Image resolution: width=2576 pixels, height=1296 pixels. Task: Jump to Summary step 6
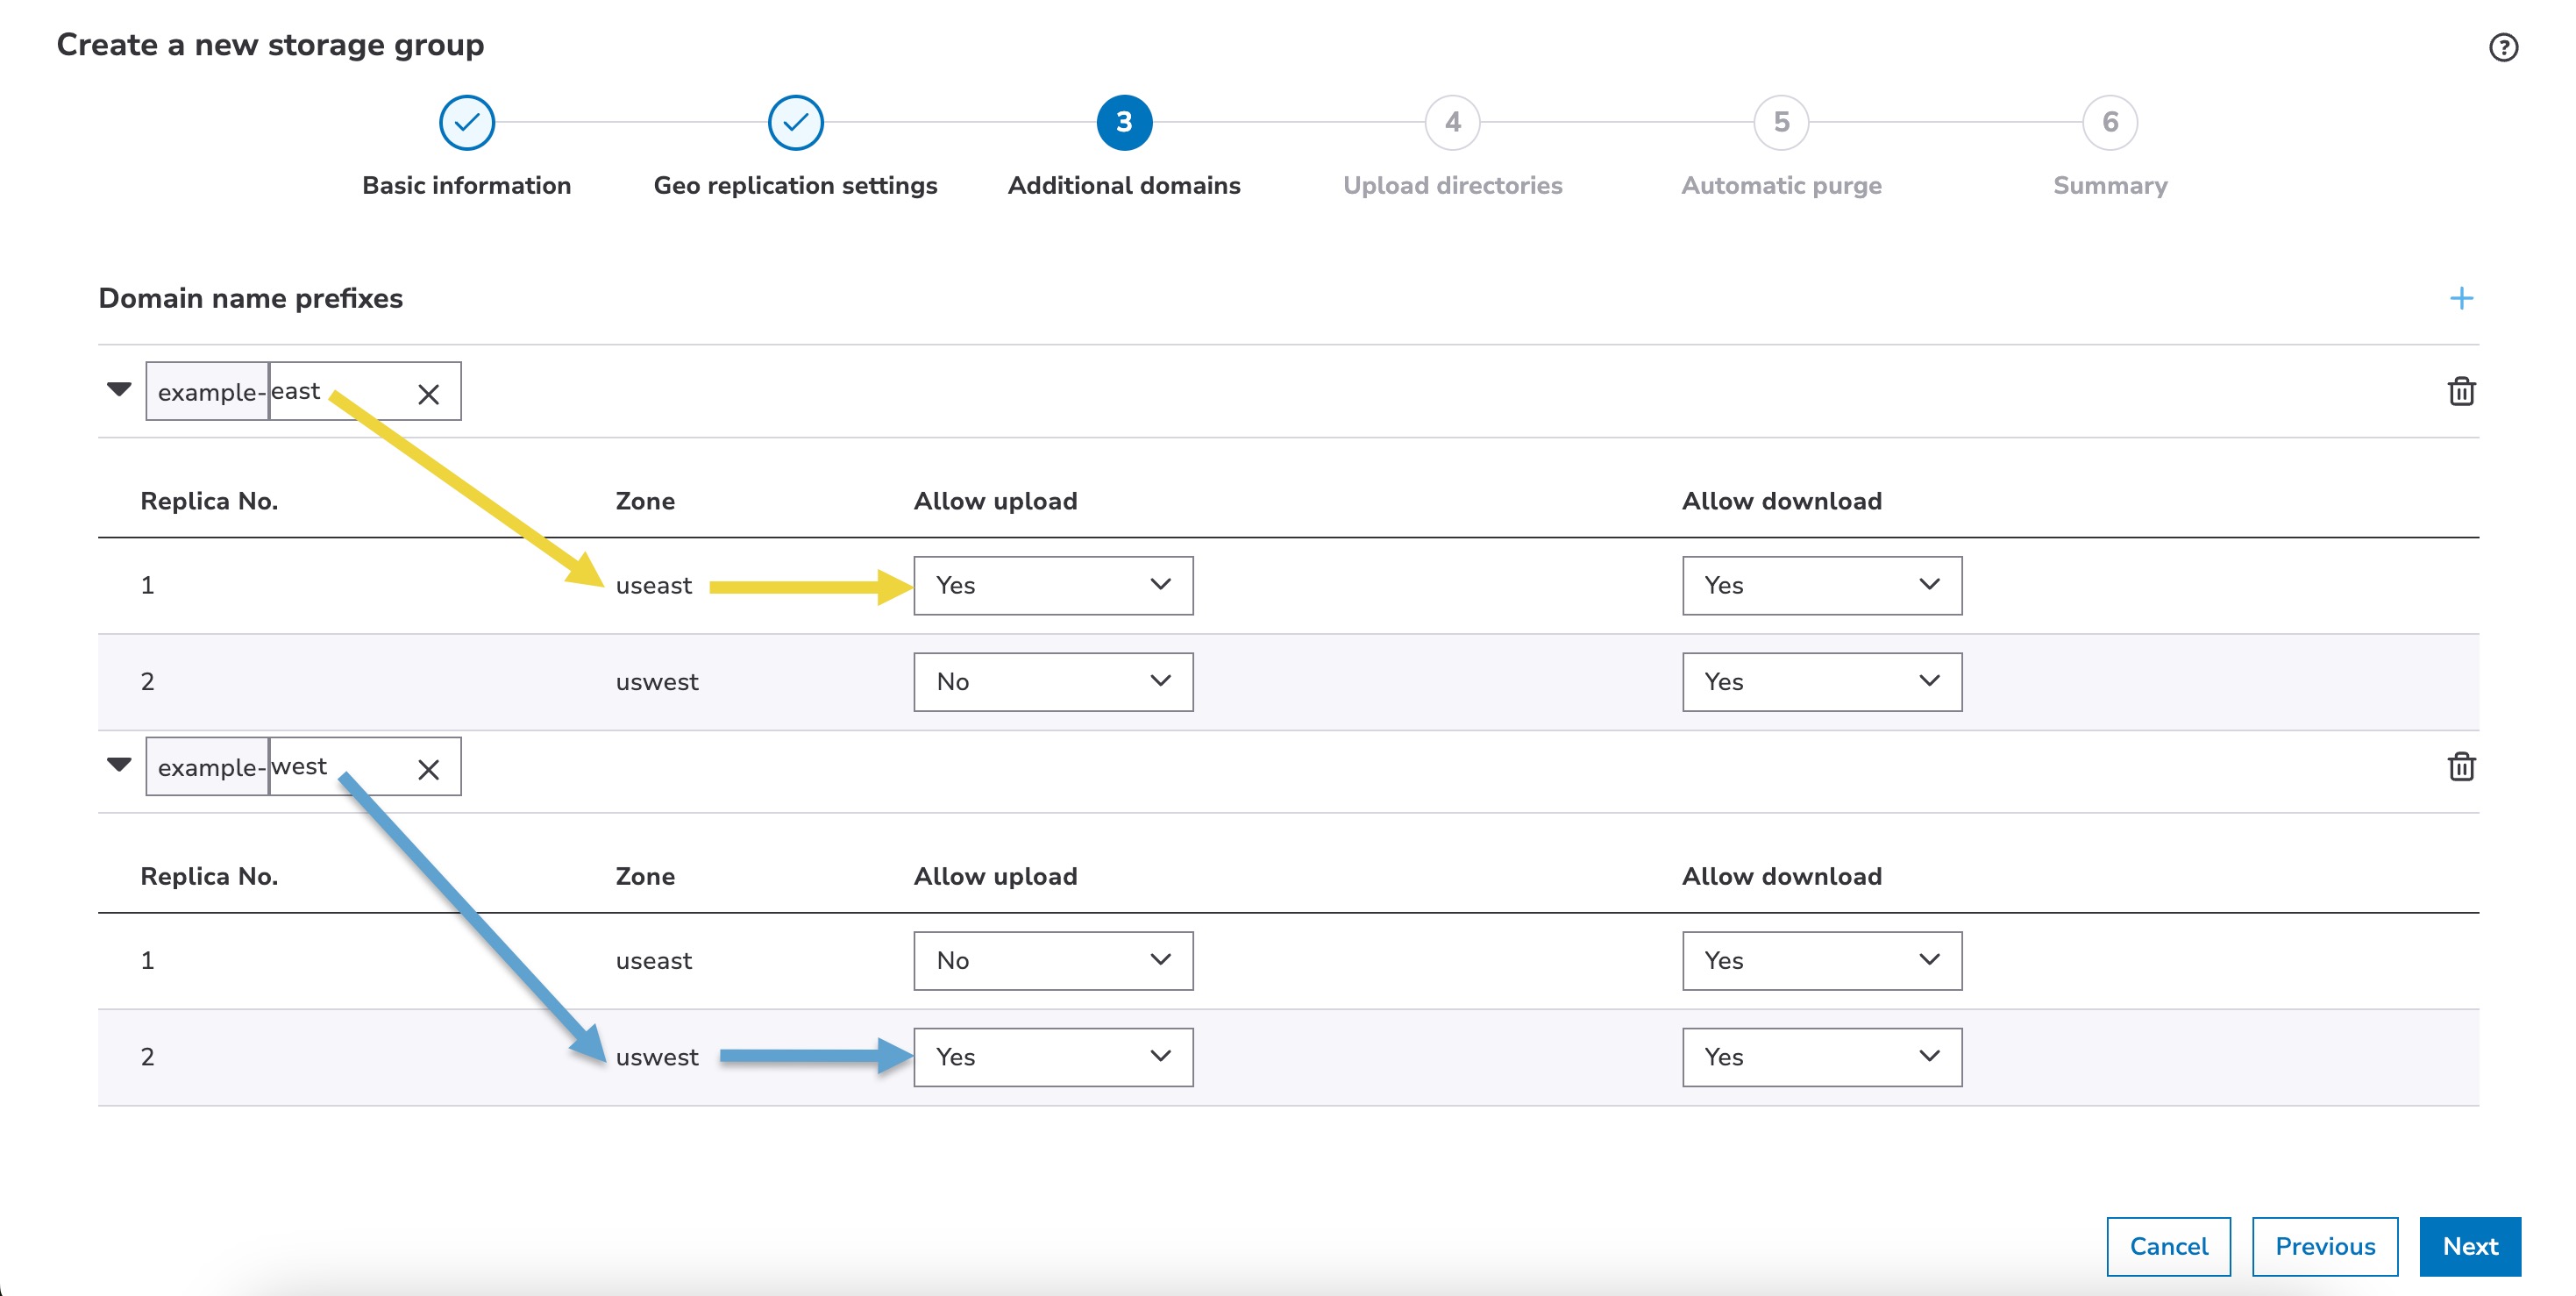(2109, 123)
